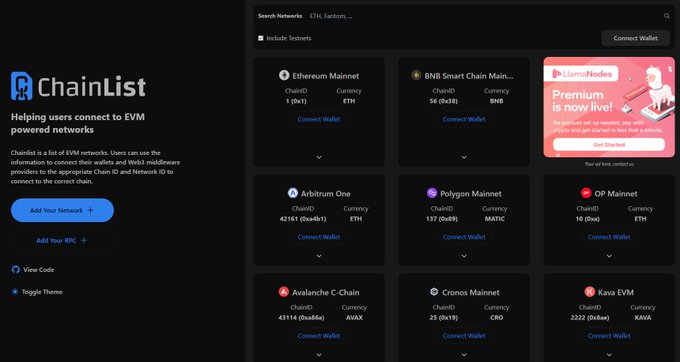
Task: Click the 'Kava EVM' title text
Action: (616, 293)
